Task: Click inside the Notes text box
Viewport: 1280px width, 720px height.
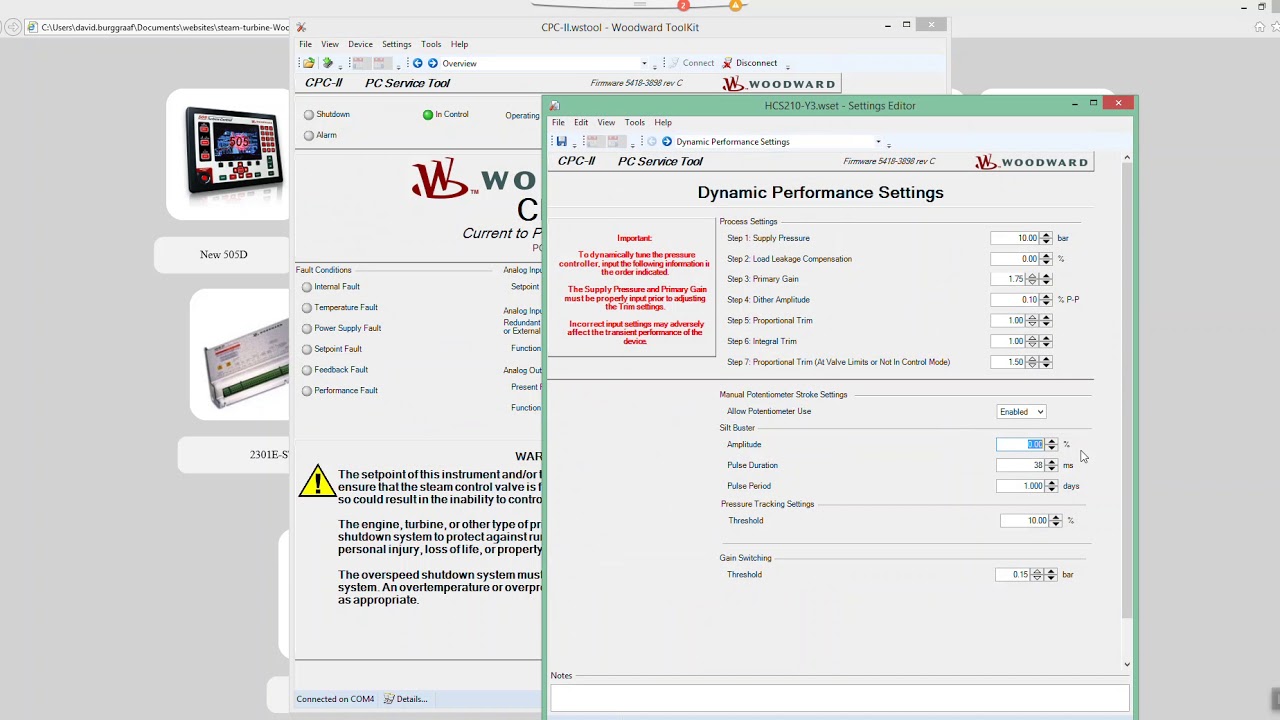Action: coord(839,697)
